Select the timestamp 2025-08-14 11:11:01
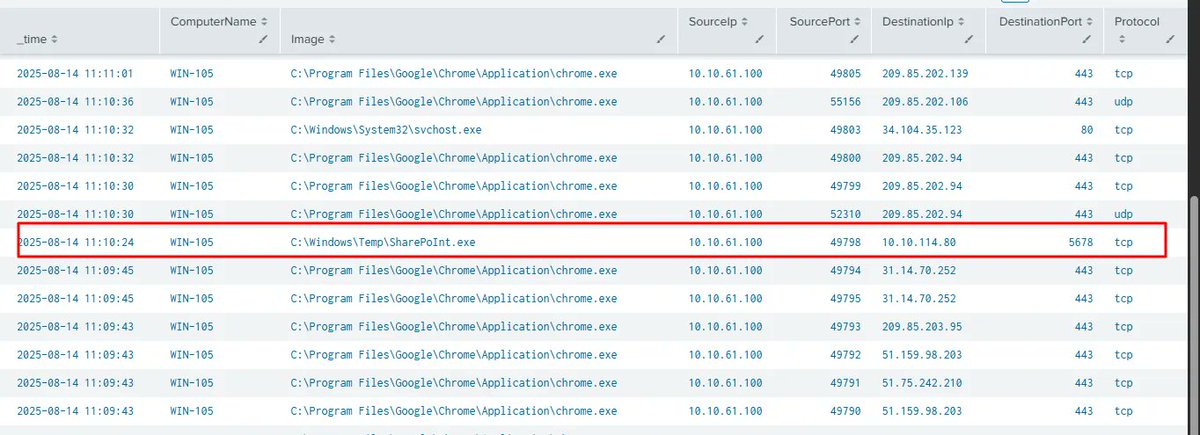The width and height of the screenshot is (1200, 435). 76,73
